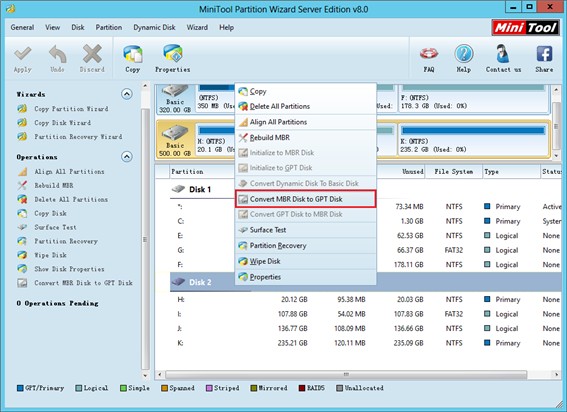This screenshot has height=412, width=567.
Task: Choose Copy in the context menu
Action: (306, 92)
